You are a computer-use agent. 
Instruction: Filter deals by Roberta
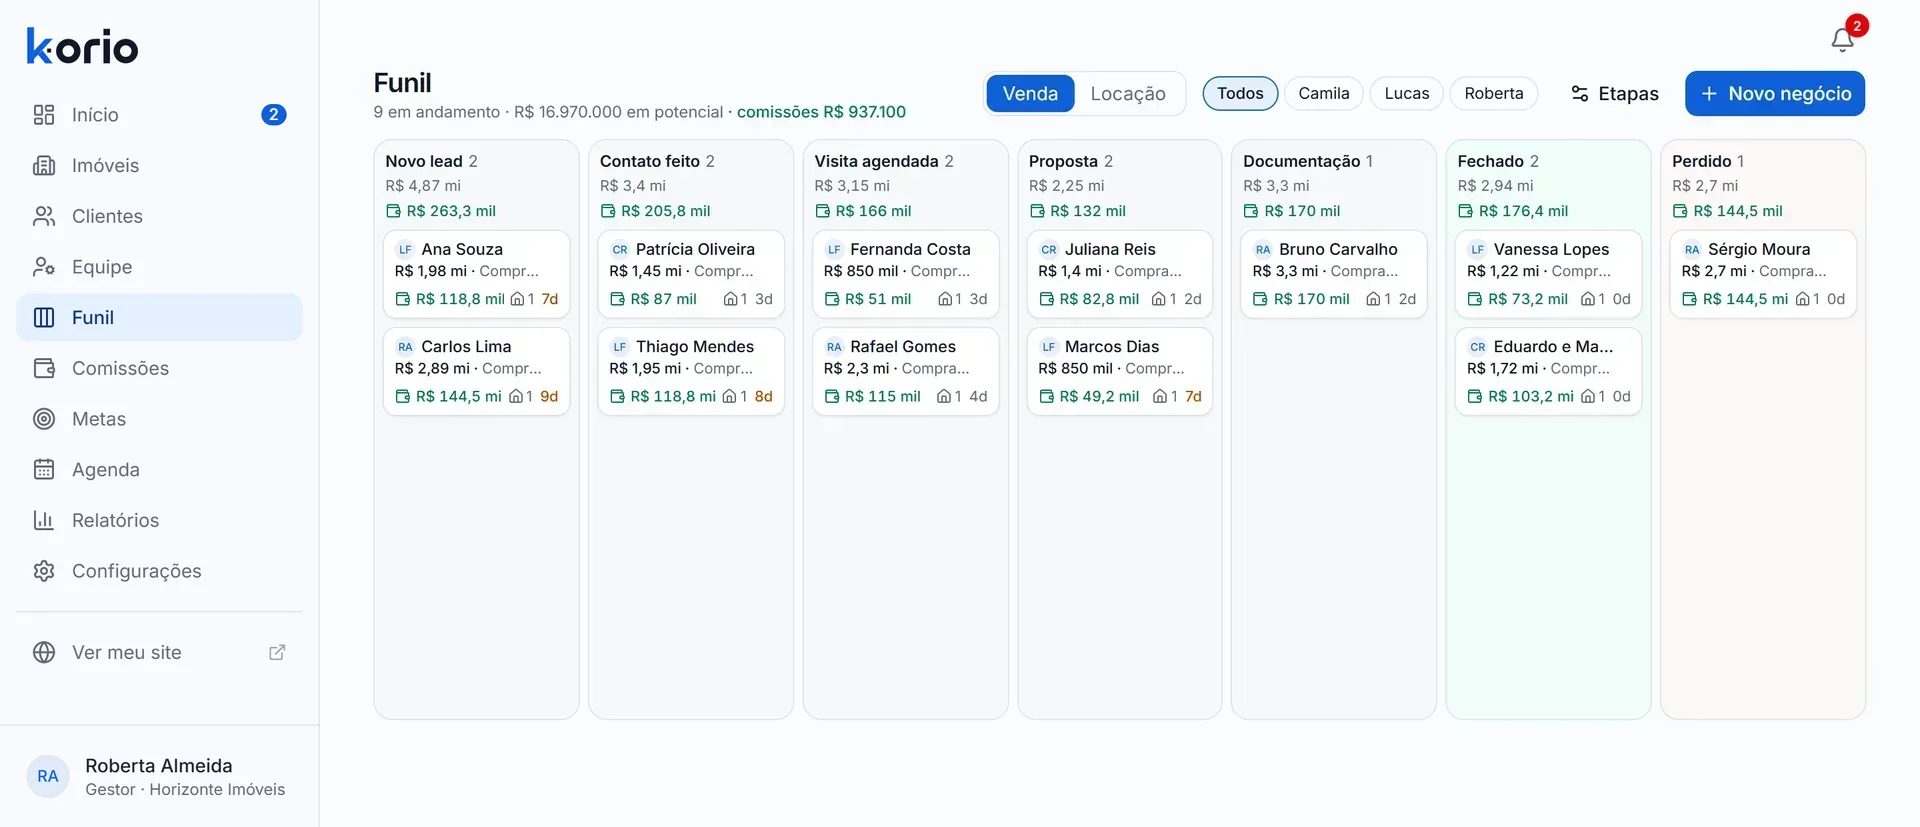[x=1494, y=94]
